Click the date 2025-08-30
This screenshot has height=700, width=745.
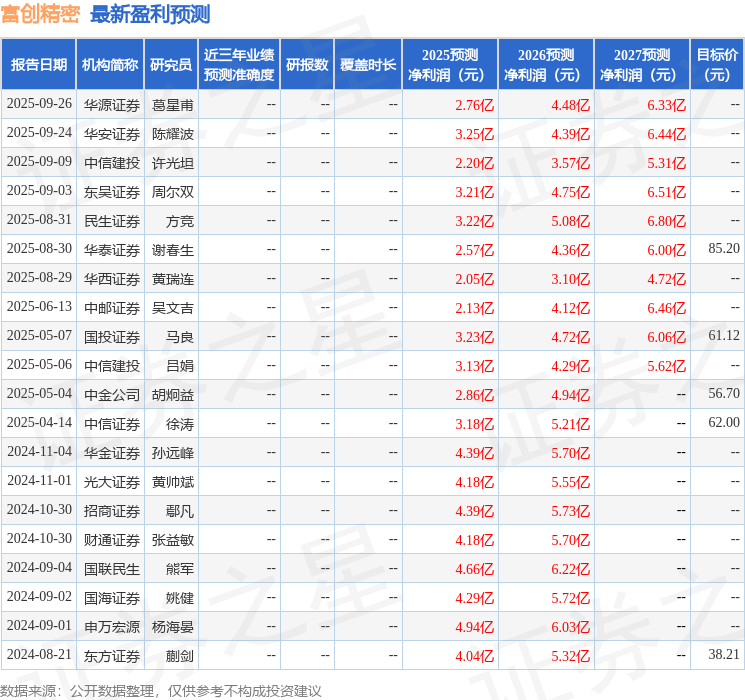[x=39, y=249]
